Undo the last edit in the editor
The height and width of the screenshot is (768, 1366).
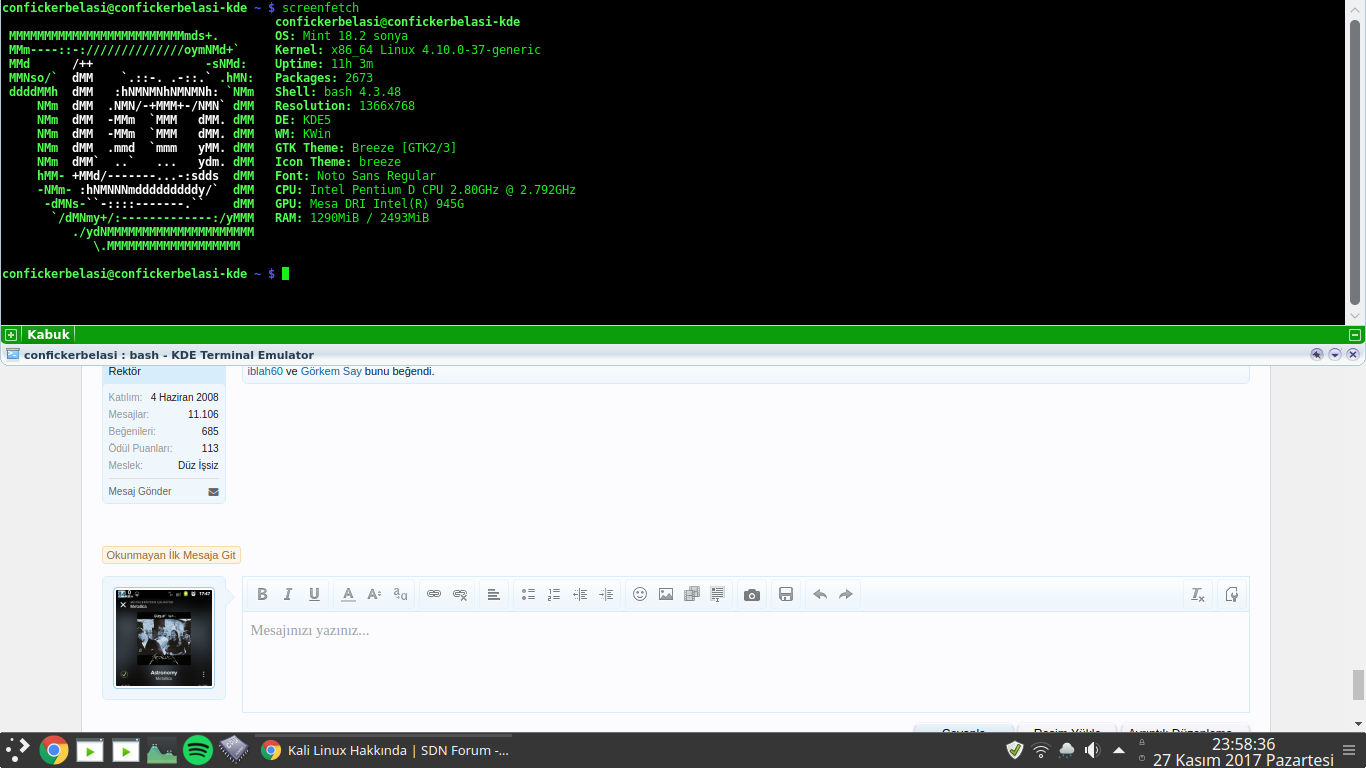820,594
